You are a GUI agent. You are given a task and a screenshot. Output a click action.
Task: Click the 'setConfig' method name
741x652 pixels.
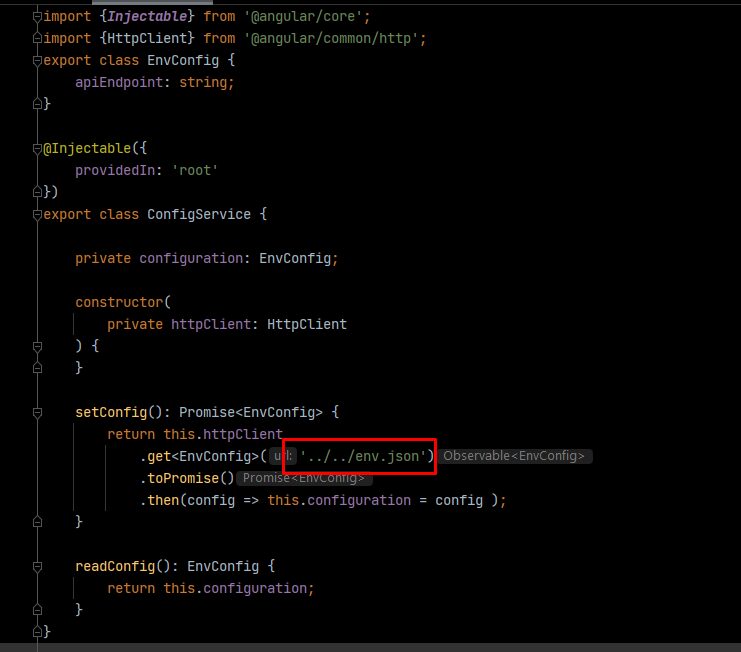111,412
